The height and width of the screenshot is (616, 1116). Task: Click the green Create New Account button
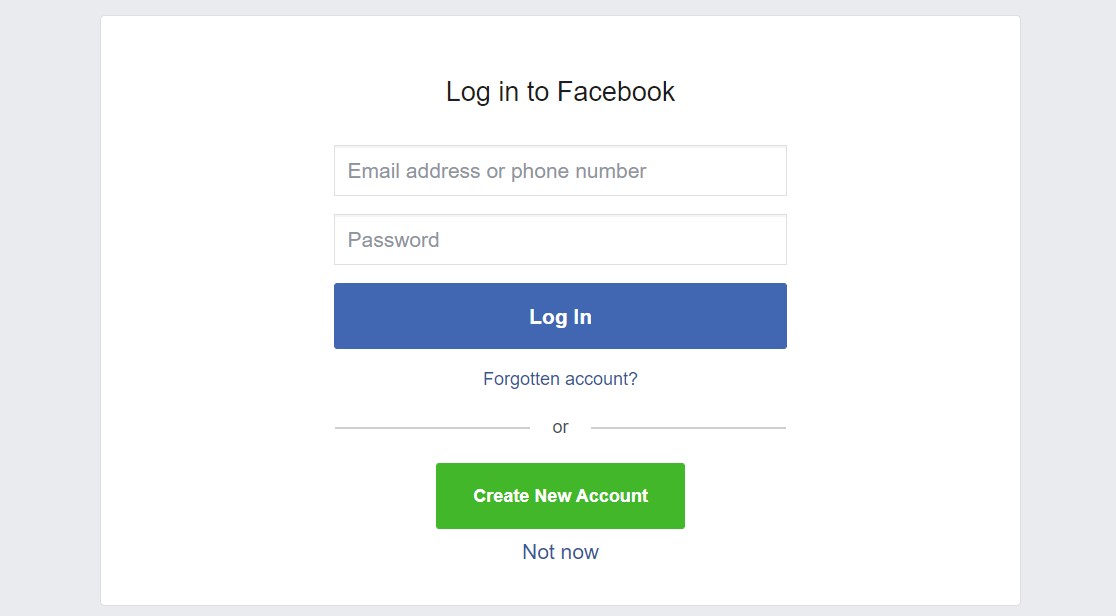(560, 496)
